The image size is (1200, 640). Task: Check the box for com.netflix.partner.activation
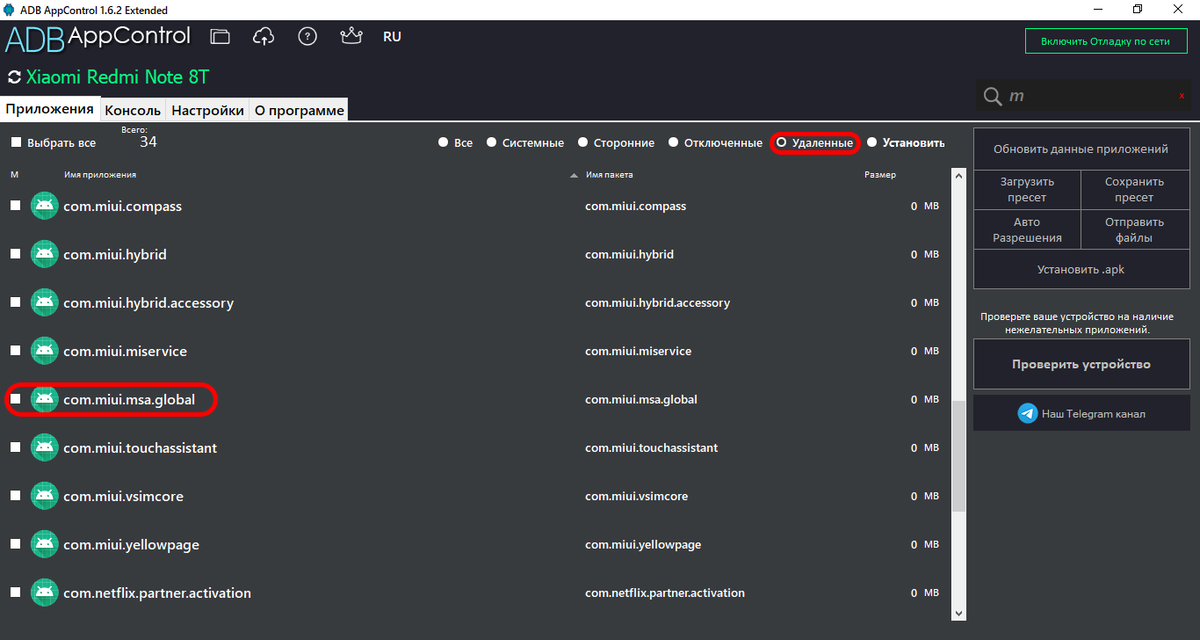click(x=15, y=593)
